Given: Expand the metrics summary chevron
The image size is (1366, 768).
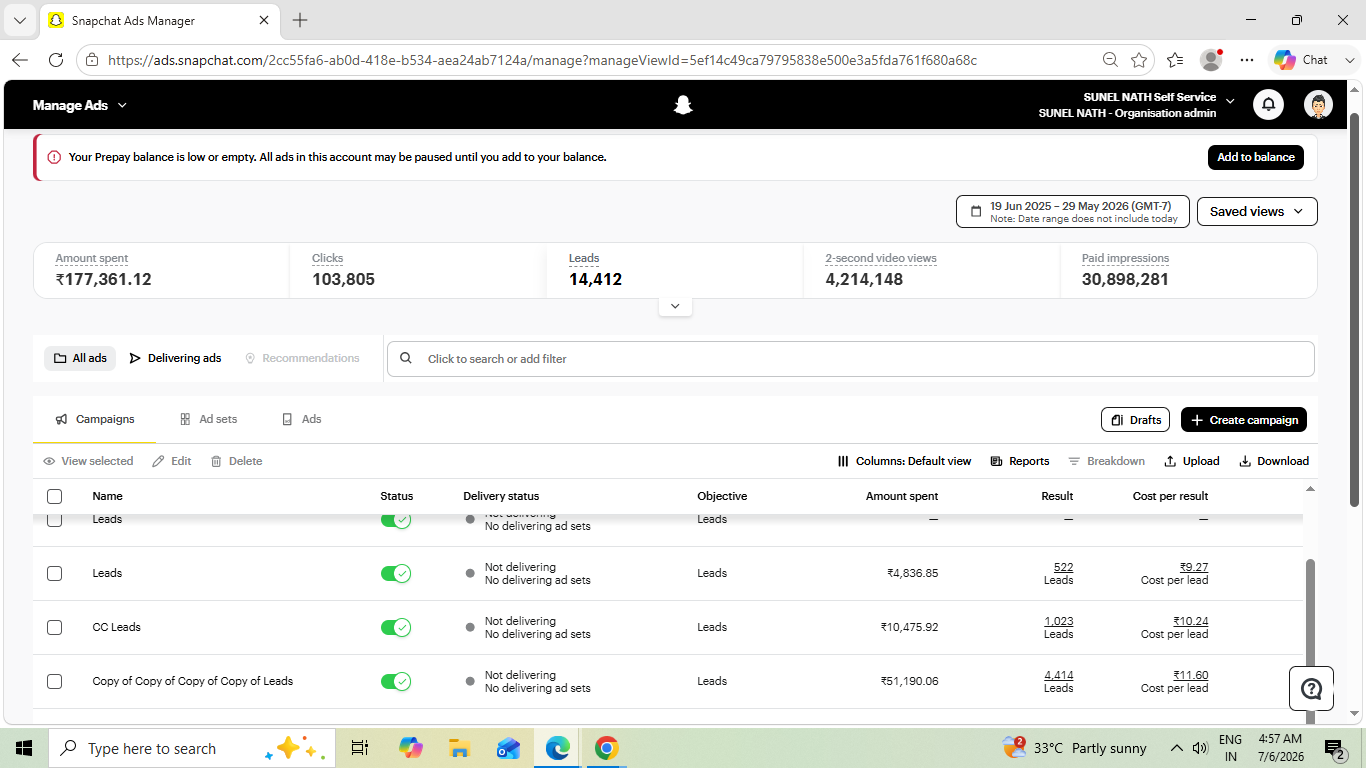Looking at the screenshot, I should (x=675, y=306).
